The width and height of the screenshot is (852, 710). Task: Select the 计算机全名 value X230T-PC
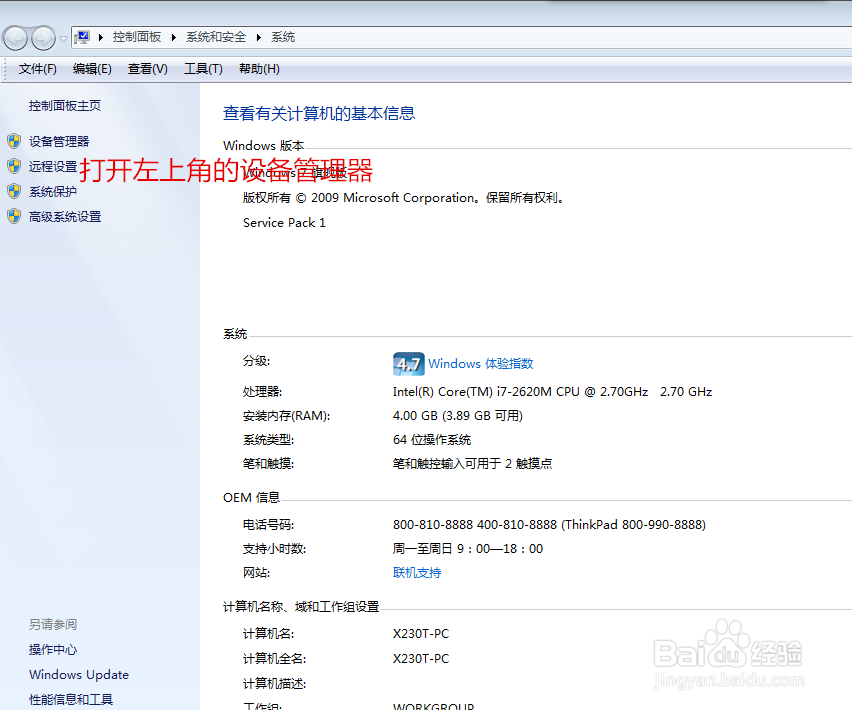[421, 658]
